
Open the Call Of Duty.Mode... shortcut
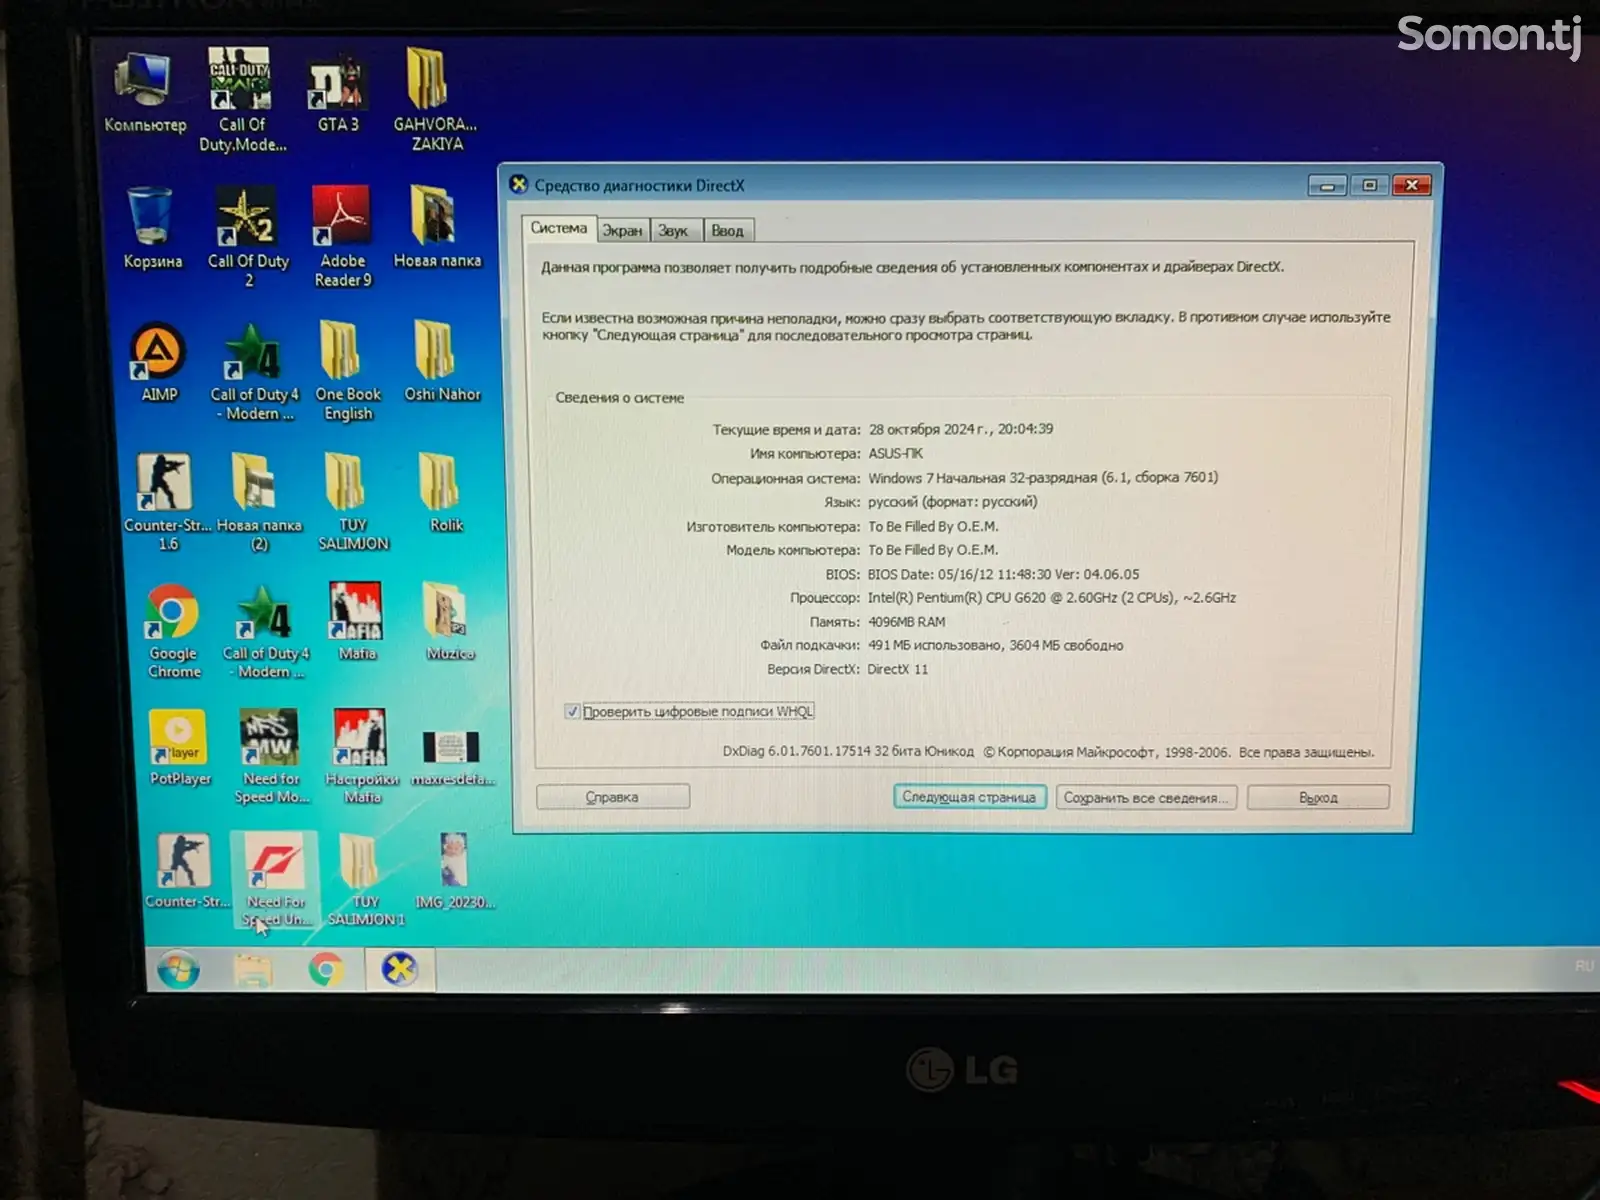242,99
